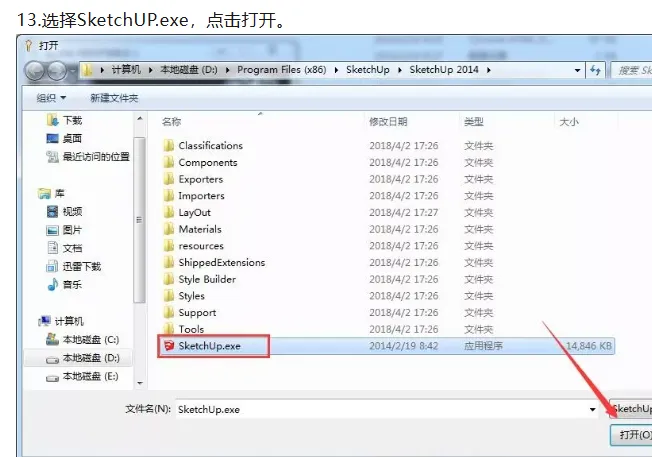Expand arrow after SketchUp 2014 breadcrumb

[x=489, y=70]
